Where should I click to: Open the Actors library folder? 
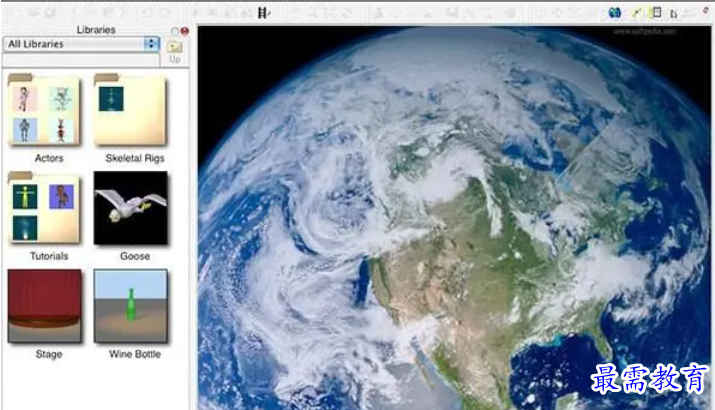coord(44,110)
